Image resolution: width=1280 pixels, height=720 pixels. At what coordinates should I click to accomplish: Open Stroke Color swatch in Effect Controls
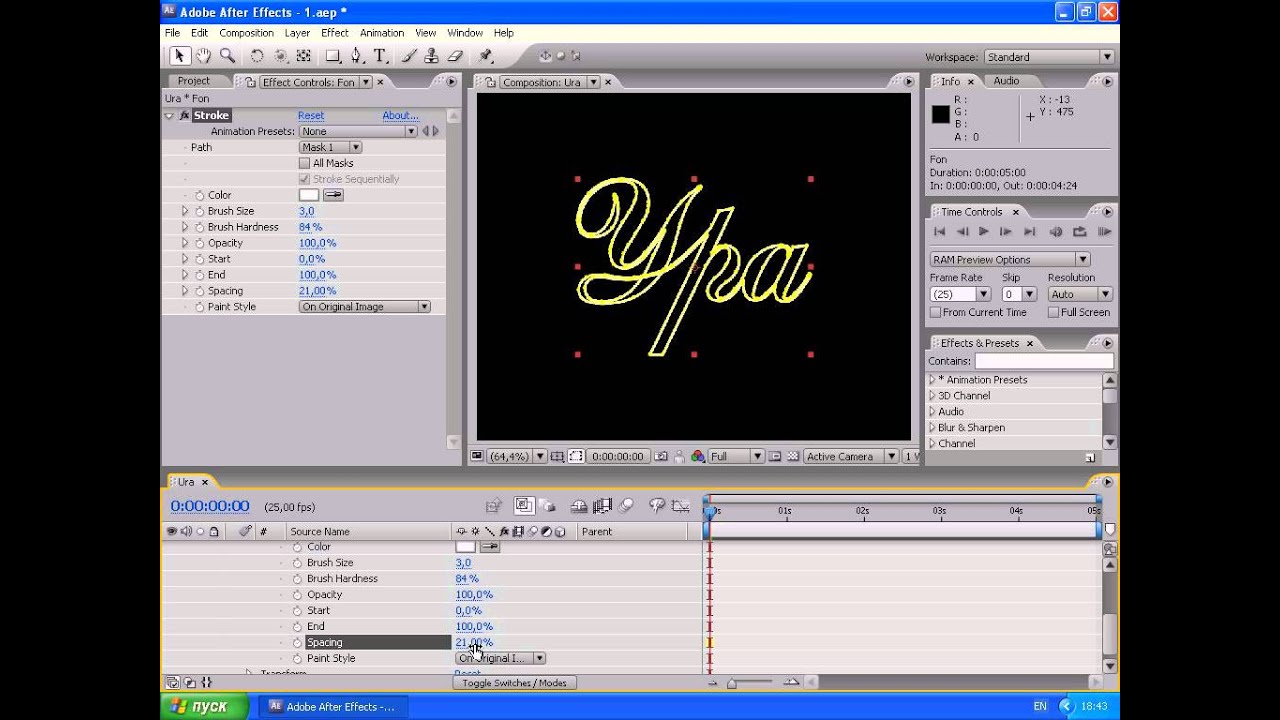pos(309,195)
